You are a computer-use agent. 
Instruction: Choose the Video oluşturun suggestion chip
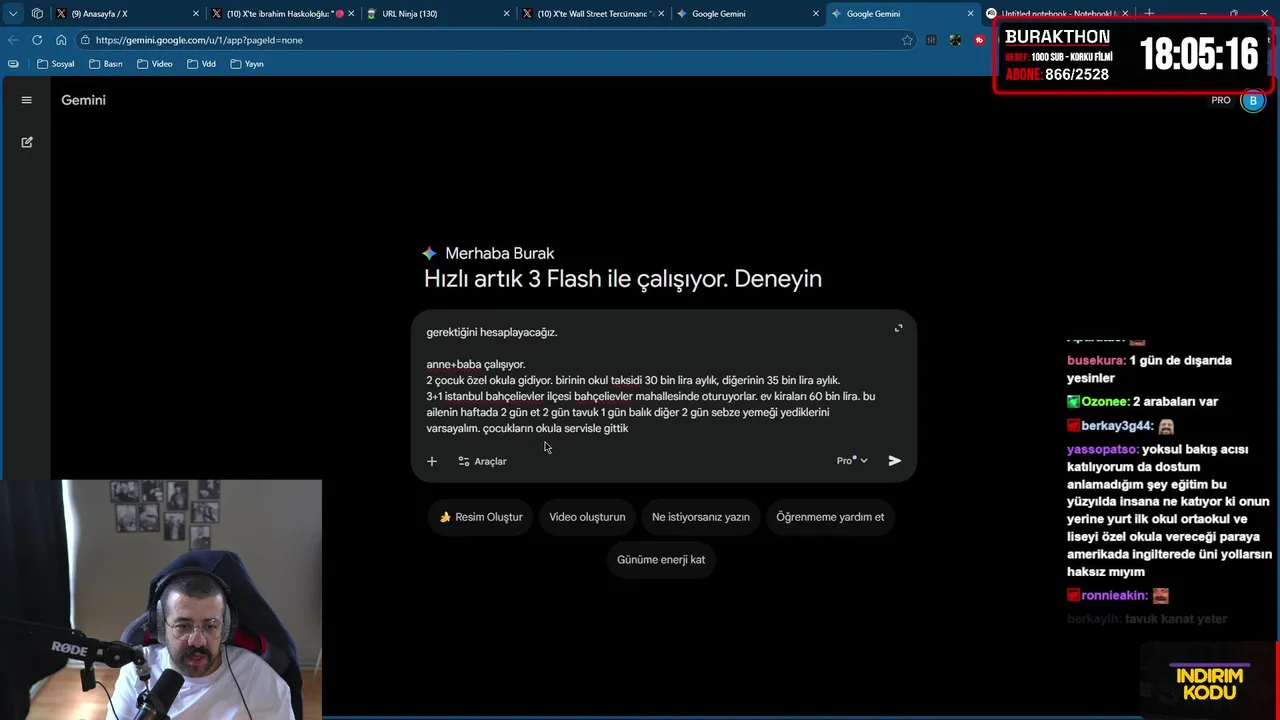point(587,517)
